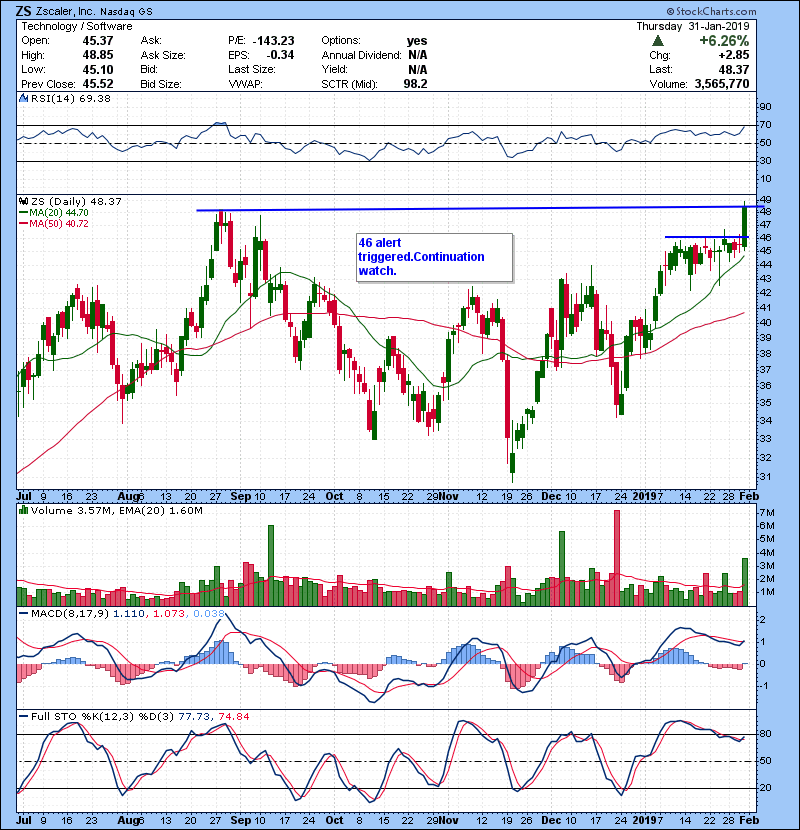Click the Low value 45.10
This screenshot has width=800, height=830.
(x=98, y=69)
